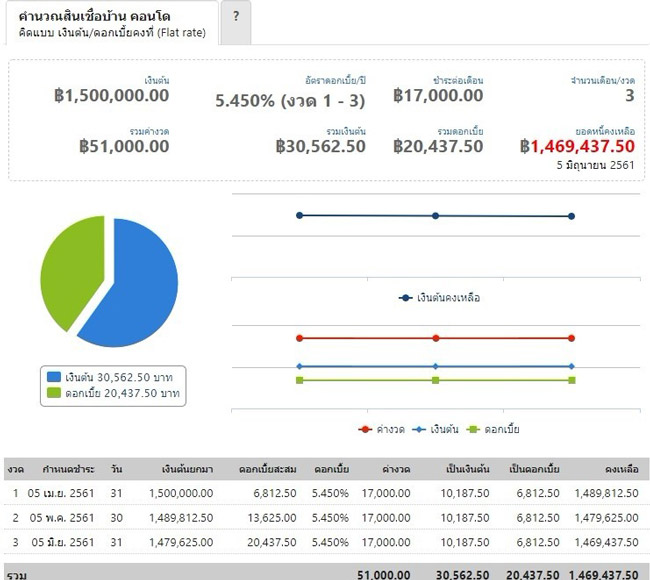650x580 pixels.
Task: Toggle the เงินต้นคงเหลือ series in legend
Action: [x=439, y=298]
